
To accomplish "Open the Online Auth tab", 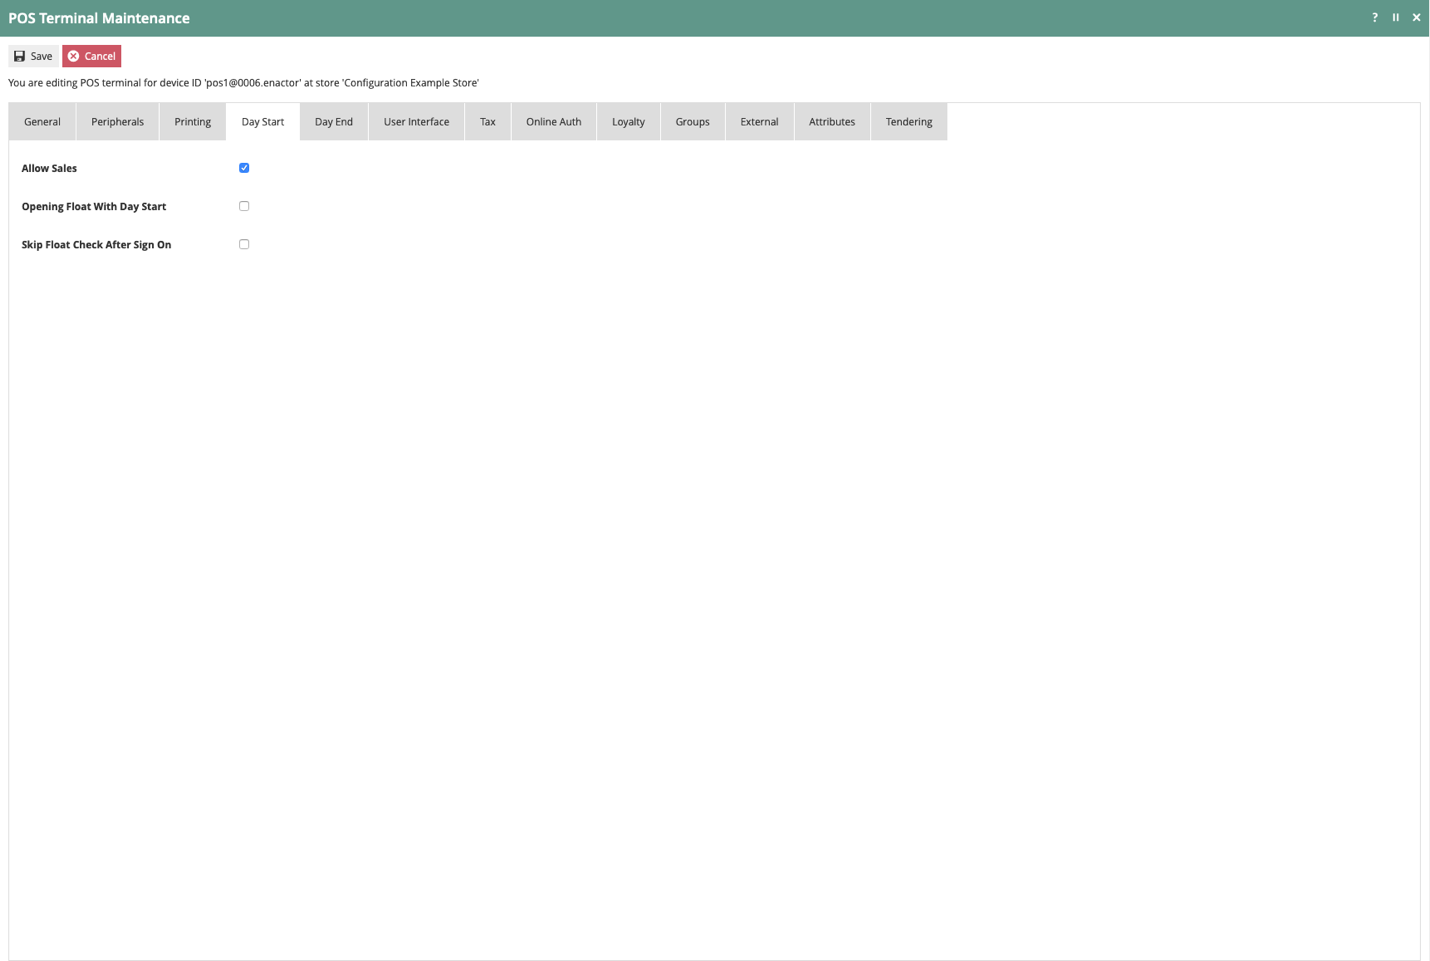I will (x=554, y=122).
